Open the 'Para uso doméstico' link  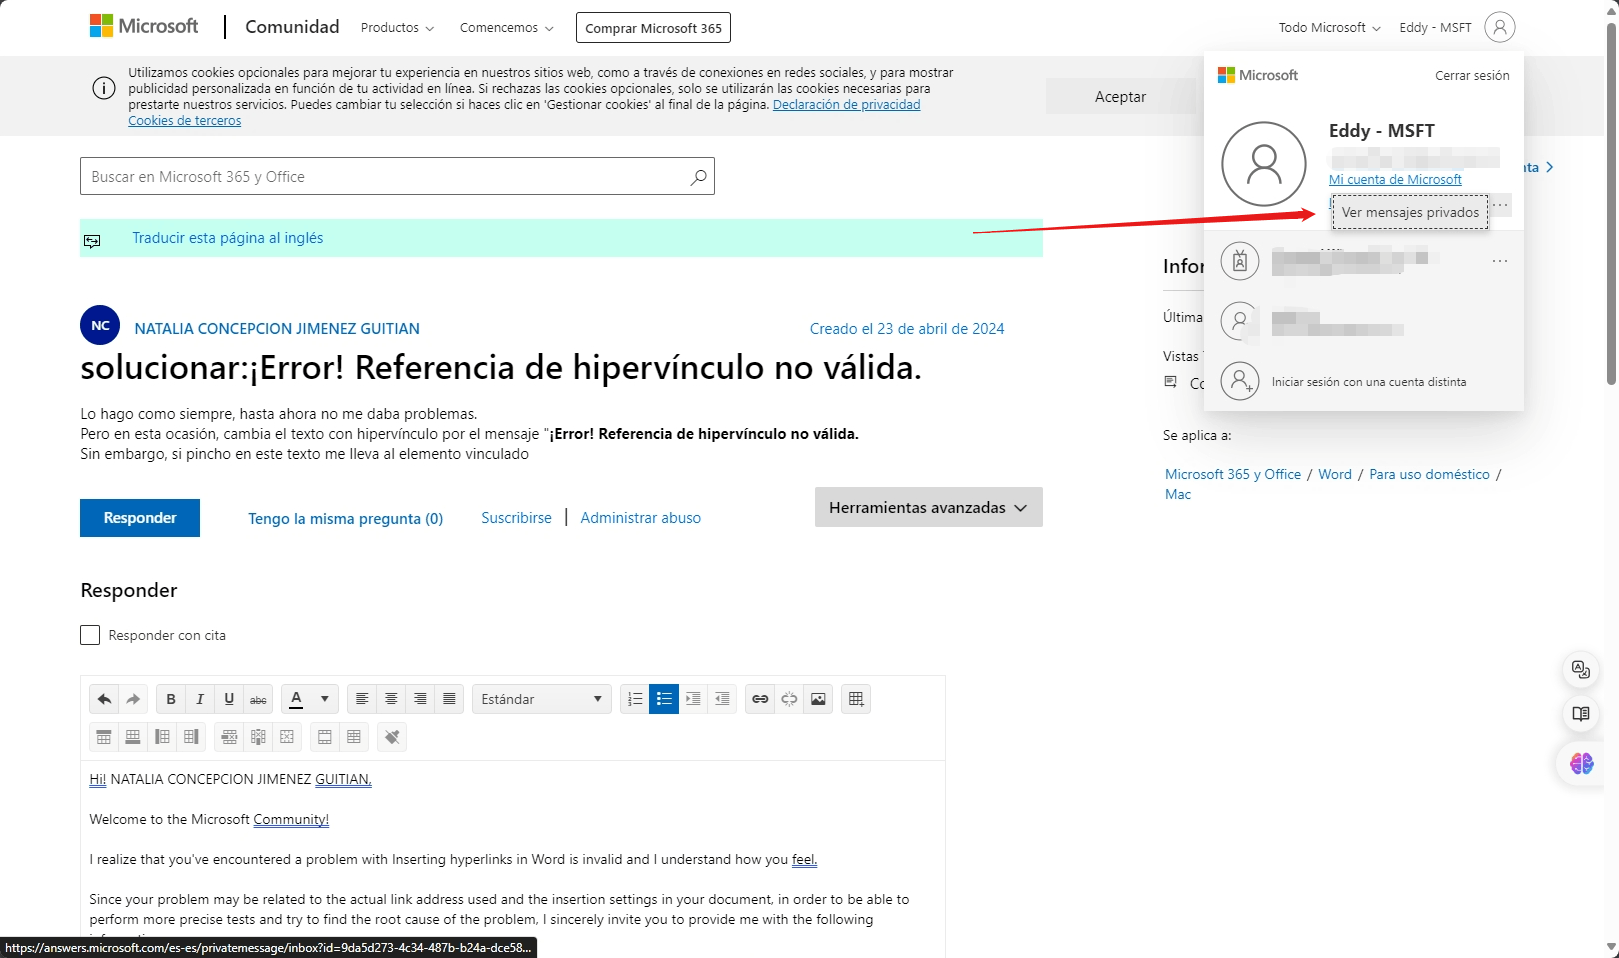pos(1429,475)
